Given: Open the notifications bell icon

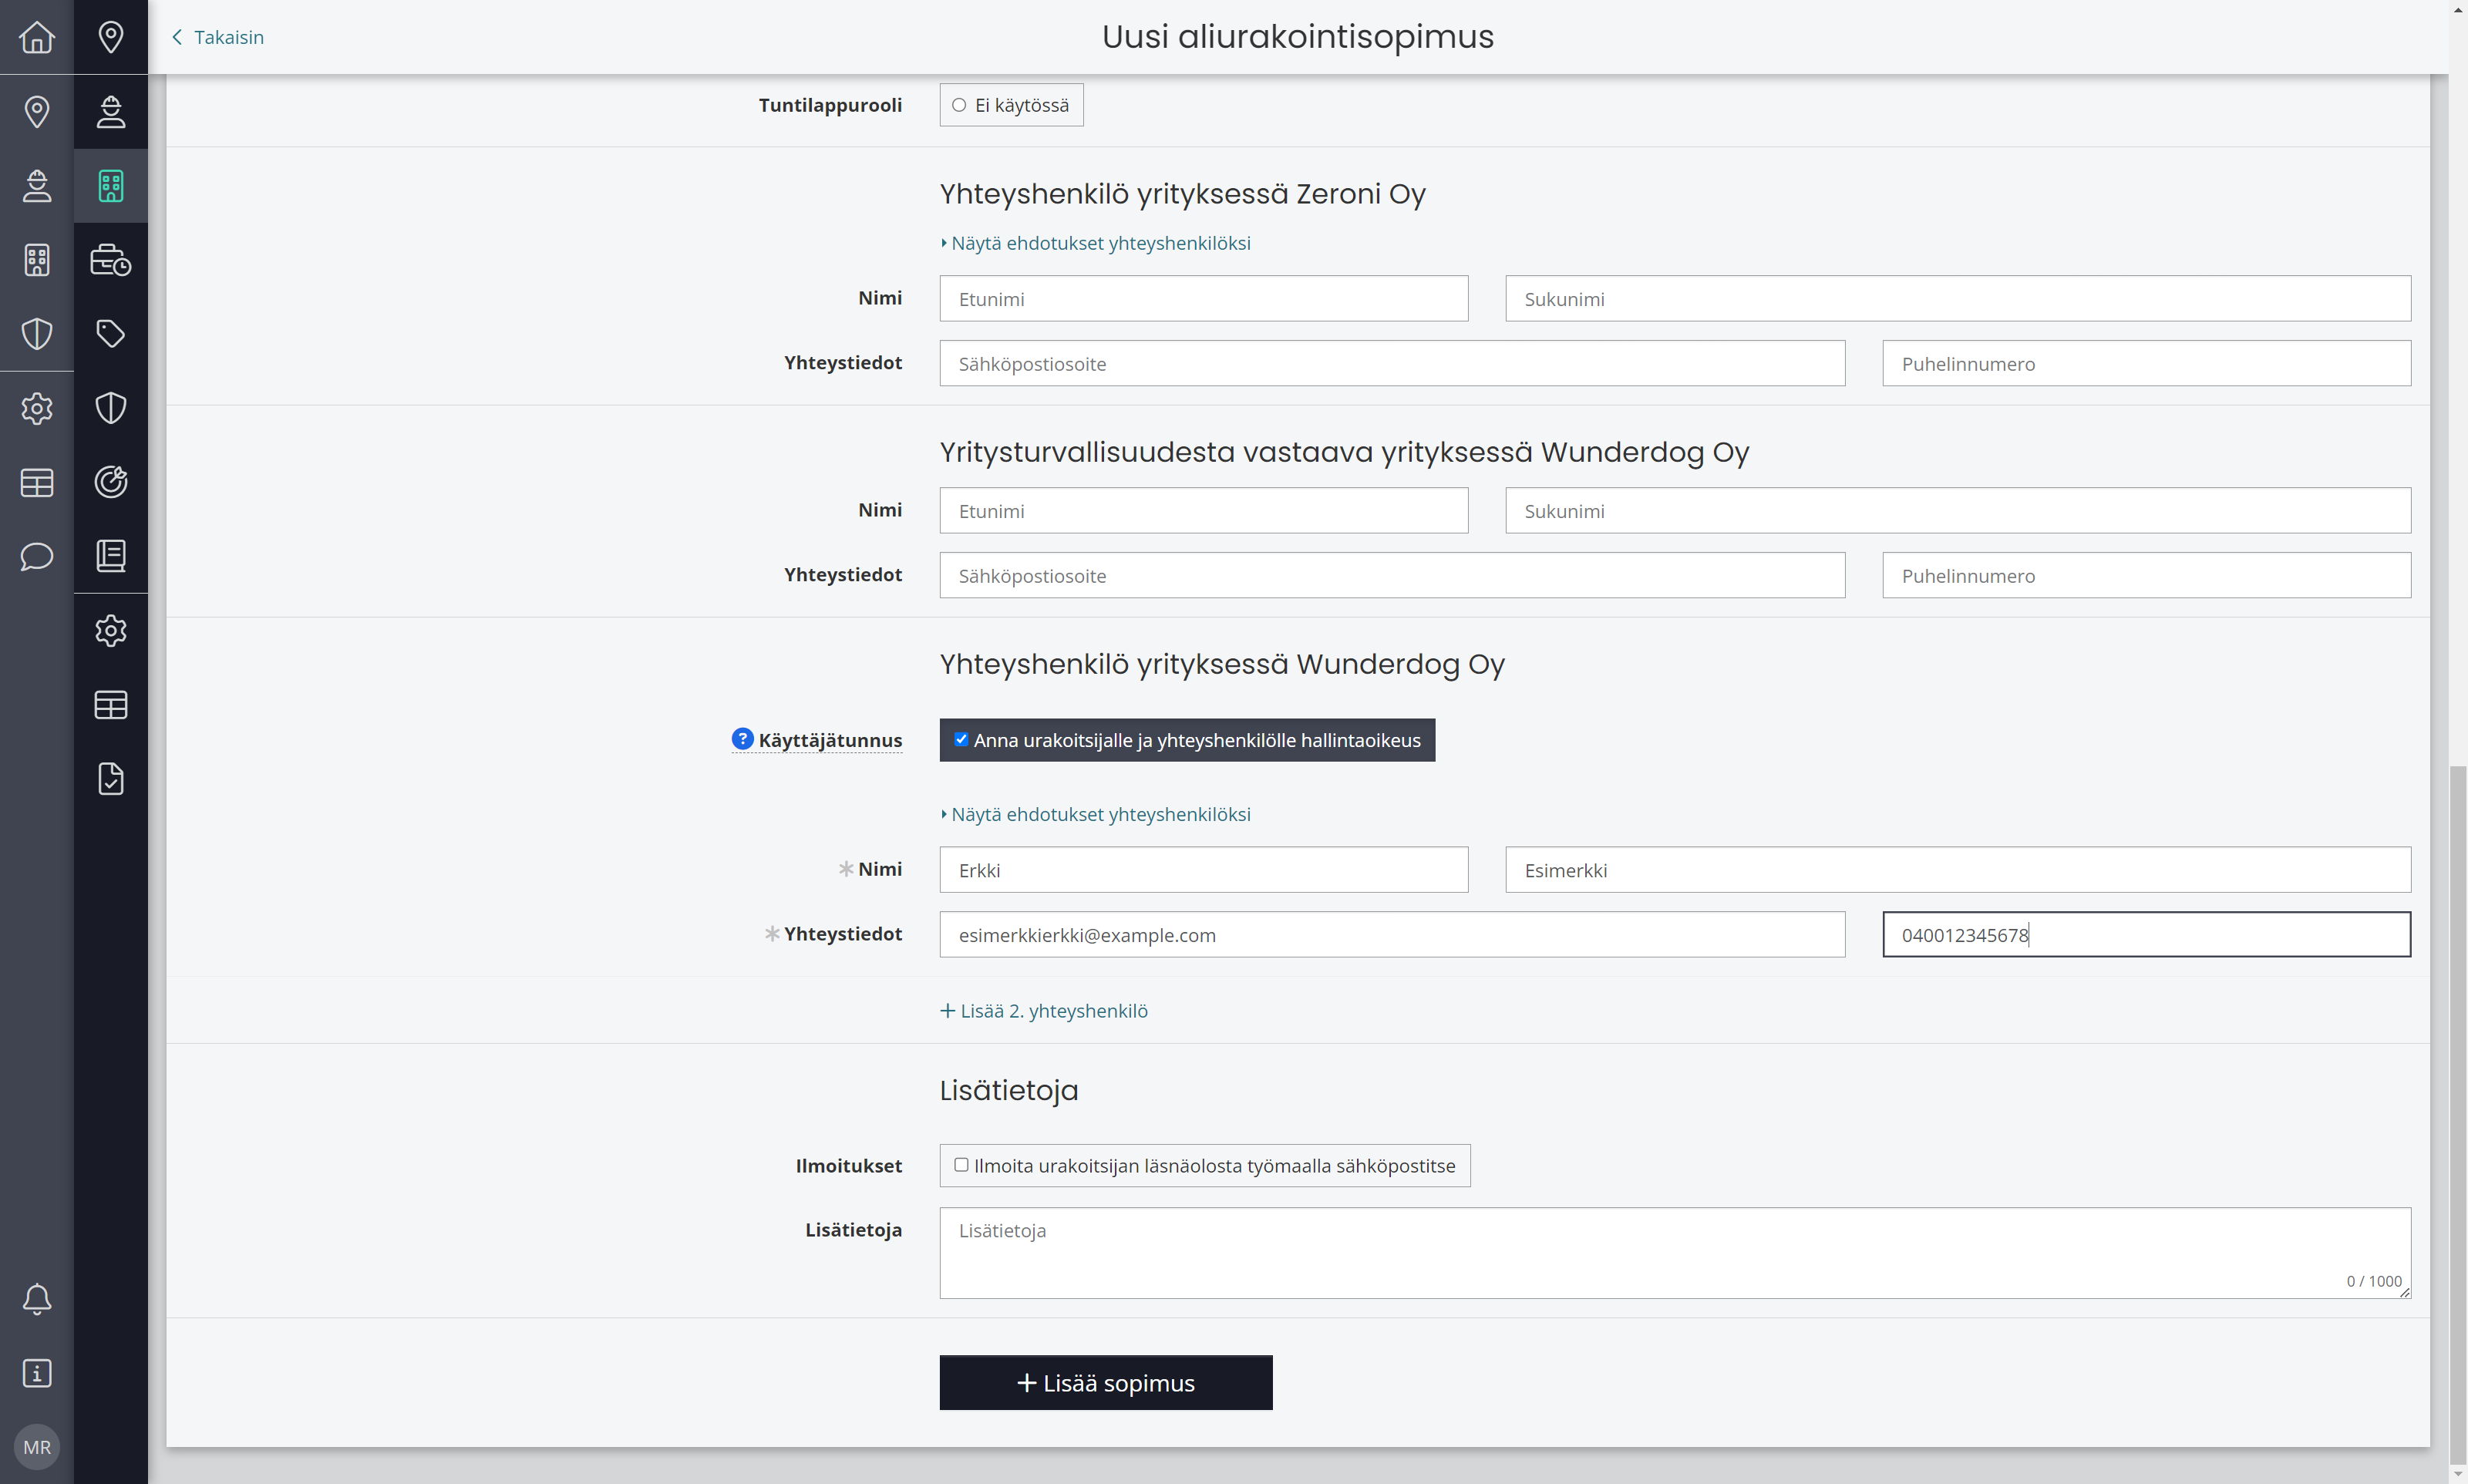Looking at the screenshot, I should [x=37, y=1299].
